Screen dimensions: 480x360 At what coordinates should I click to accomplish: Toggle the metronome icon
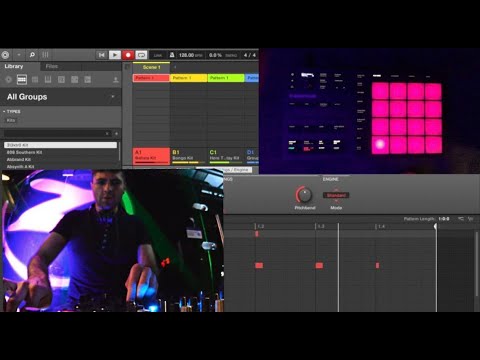(172, 55)
